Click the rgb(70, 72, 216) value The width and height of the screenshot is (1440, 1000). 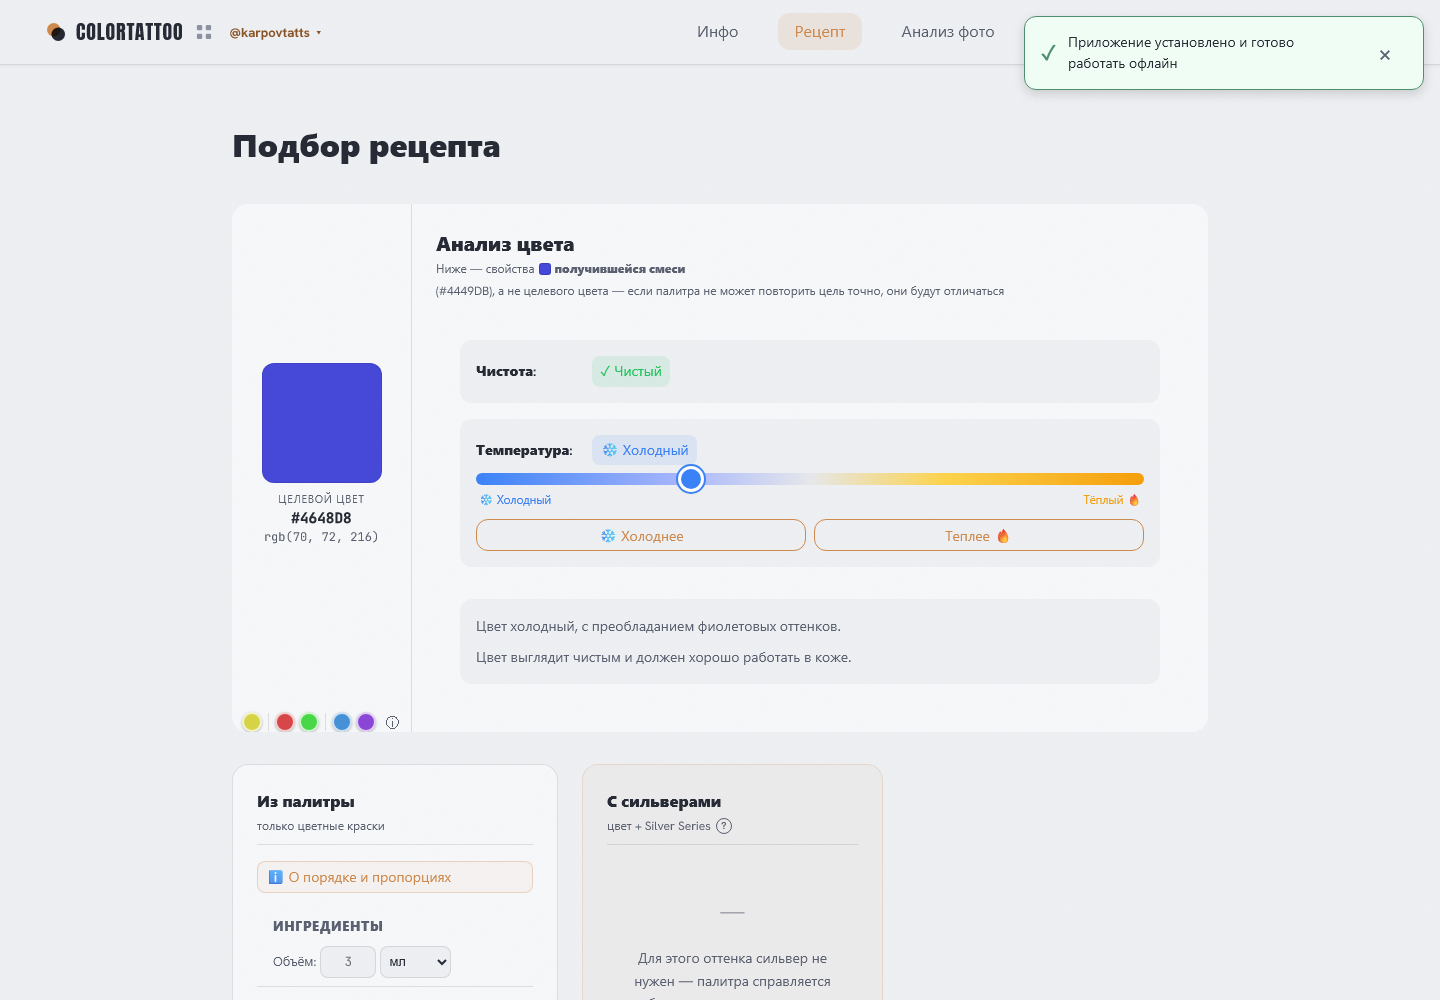click(x=321, y=537)
